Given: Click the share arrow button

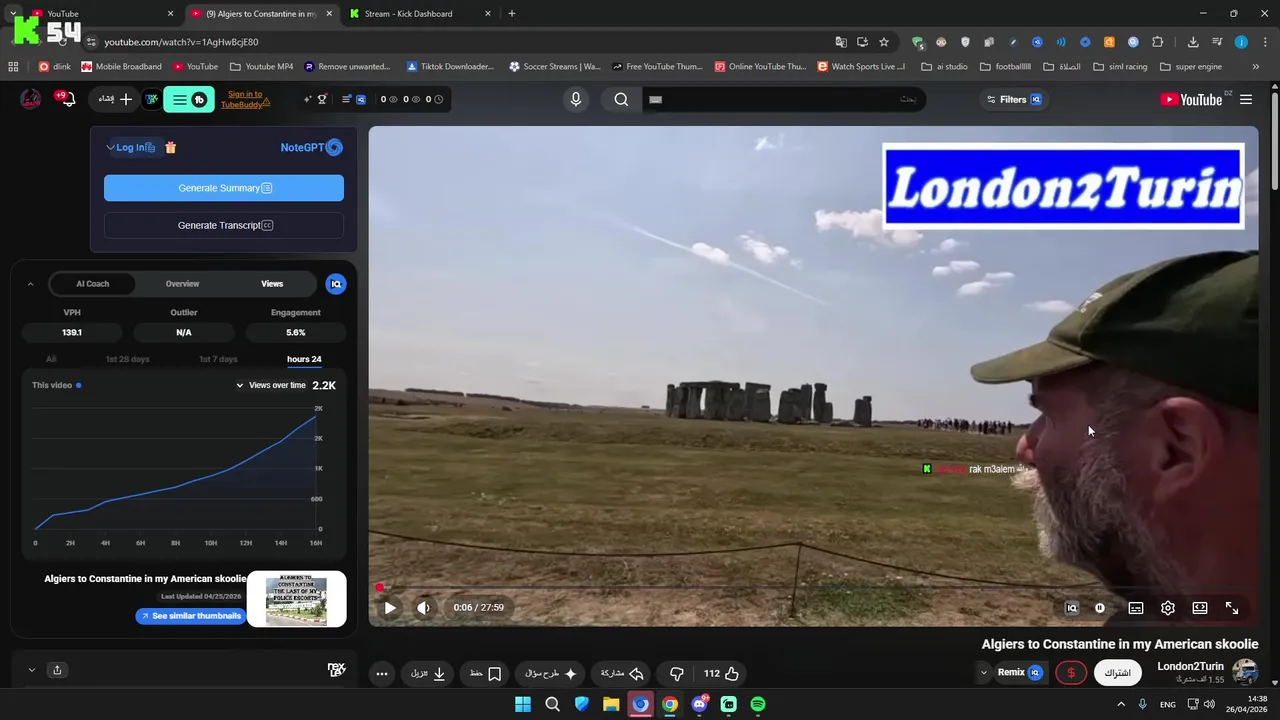Looking at the screenshot, I should pyautogui.click(x=622, y=674).
